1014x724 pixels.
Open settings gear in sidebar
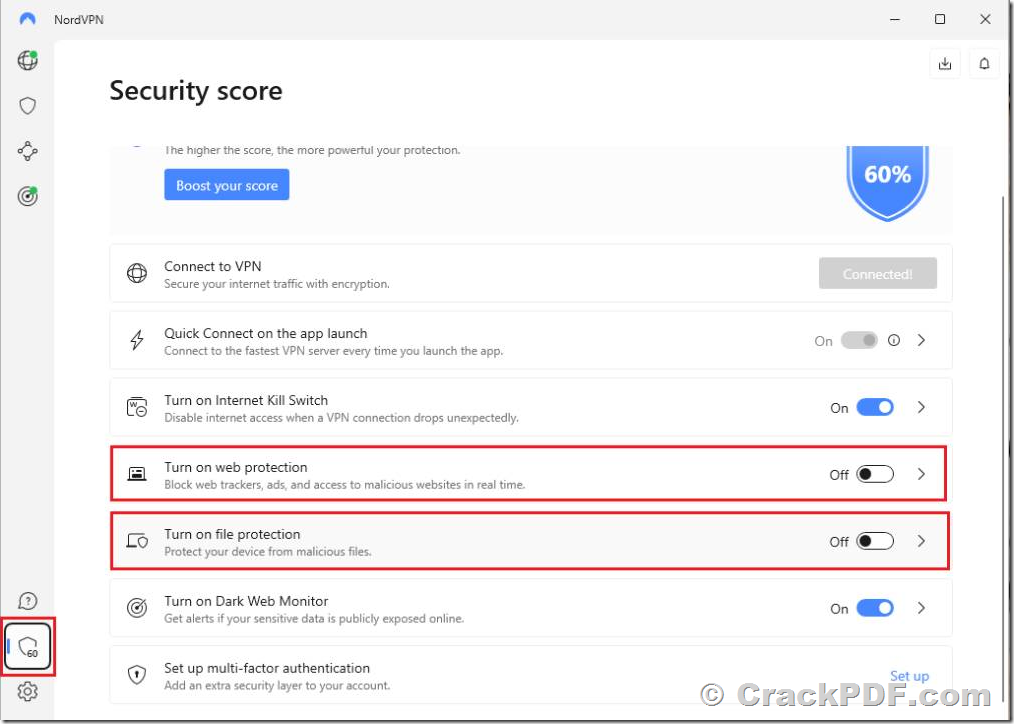[x=27, y=692]
